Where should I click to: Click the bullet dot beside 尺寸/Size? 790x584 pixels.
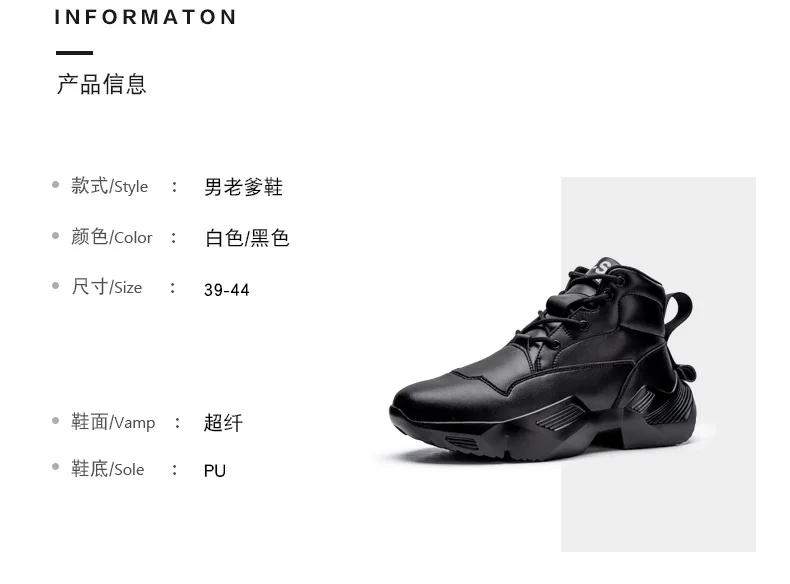[55, 286]
